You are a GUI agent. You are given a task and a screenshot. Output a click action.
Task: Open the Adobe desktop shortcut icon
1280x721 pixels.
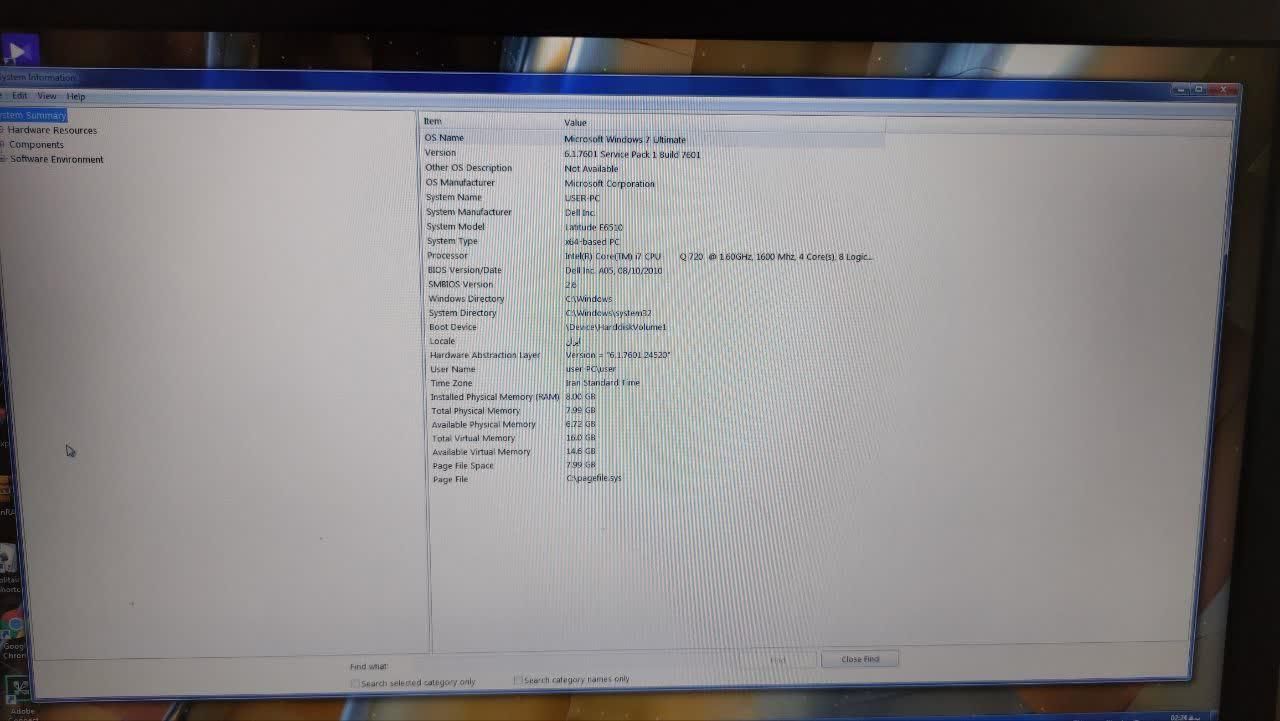tap(20, 697)
